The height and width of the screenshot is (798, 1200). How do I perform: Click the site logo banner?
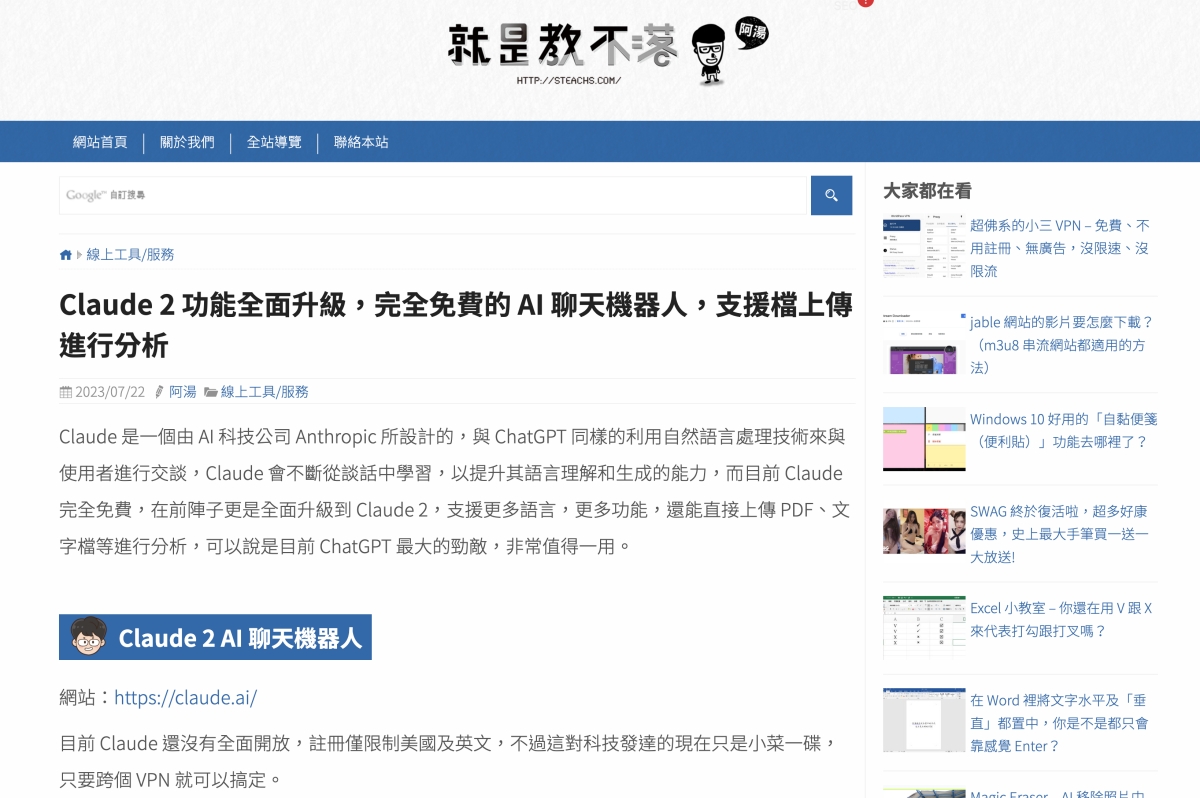pos(608,52)
